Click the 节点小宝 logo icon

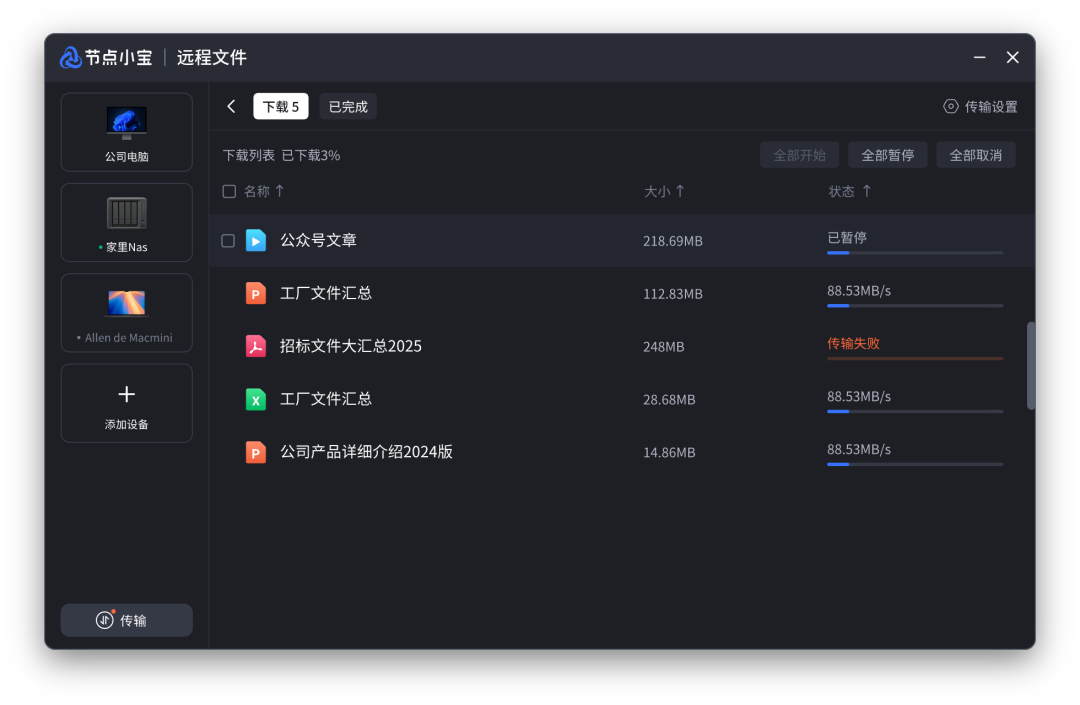pyautogui.click(x=69, y=57)
